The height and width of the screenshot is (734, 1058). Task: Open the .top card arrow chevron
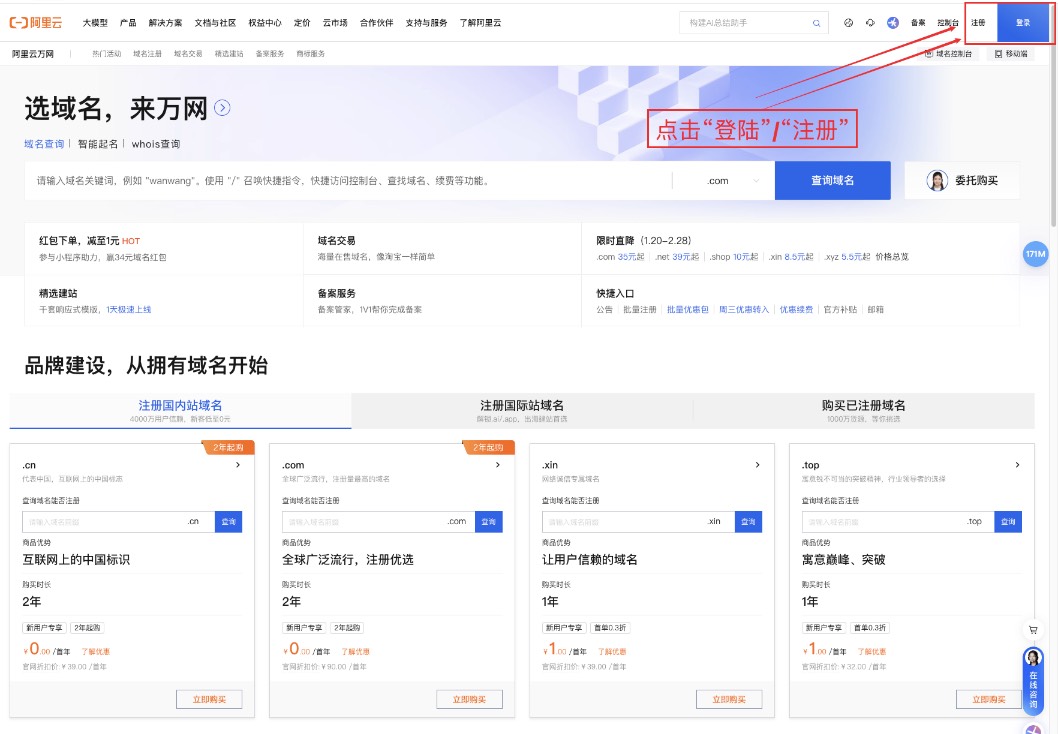pyautogui.click(x=1018, y=465)
